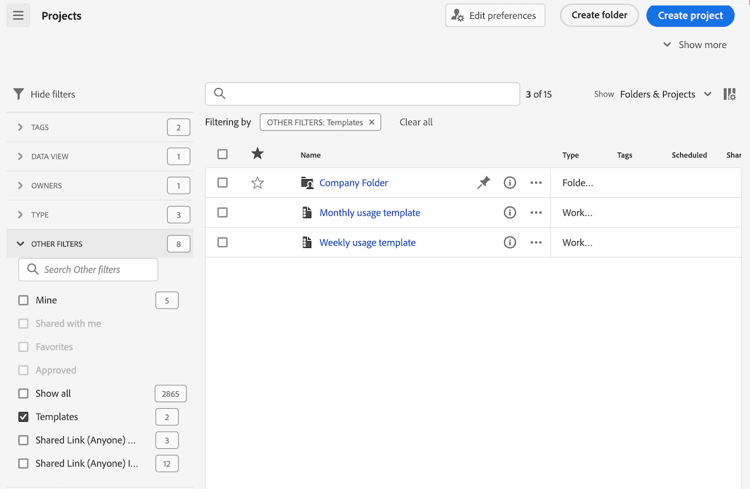Expand the TAGS filter section
This screenshot has height=489, width=750.
tap(21, 128)
